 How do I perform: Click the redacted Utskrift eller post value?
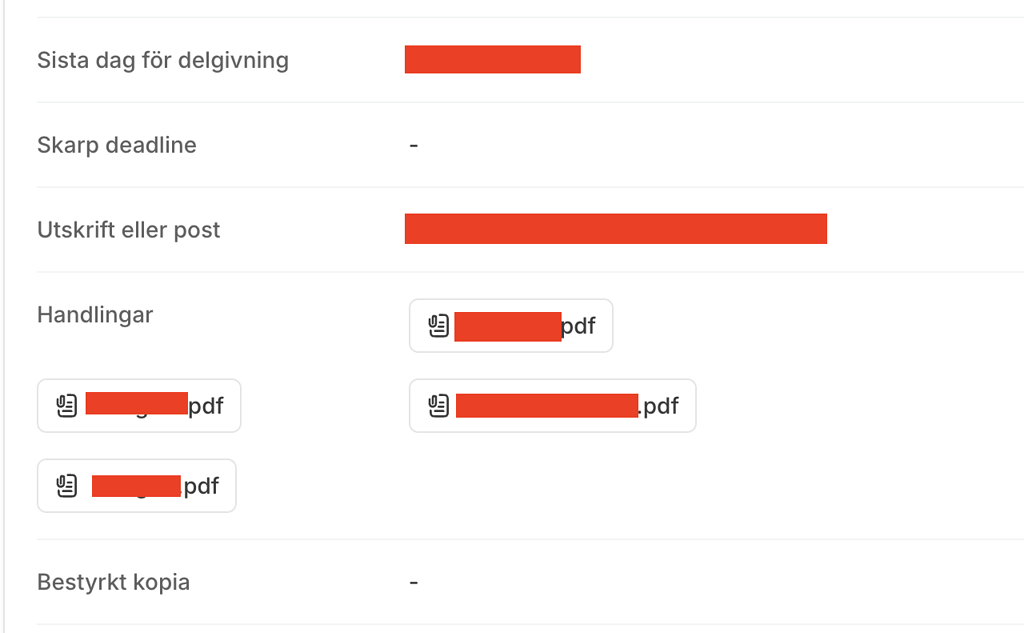click(615, 229)
